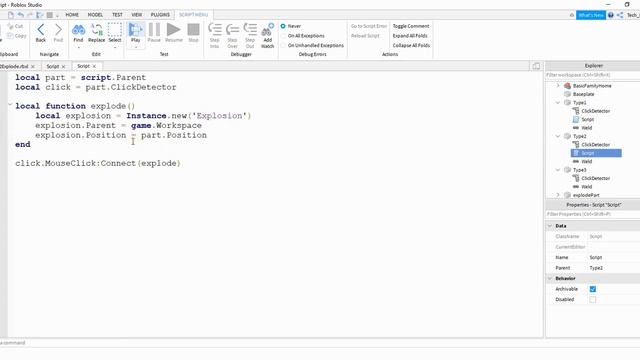
Task: Click the editor split-view icon above Explorer
Action: click(x=536, y=66)
